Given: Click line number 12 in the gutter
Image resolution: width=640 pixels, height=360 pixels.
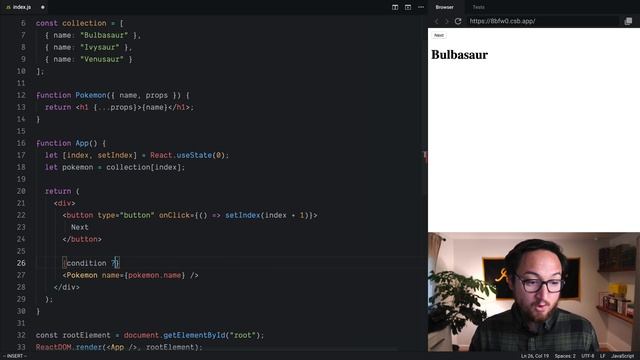Looking at the screenshot, I should [21, 96].
